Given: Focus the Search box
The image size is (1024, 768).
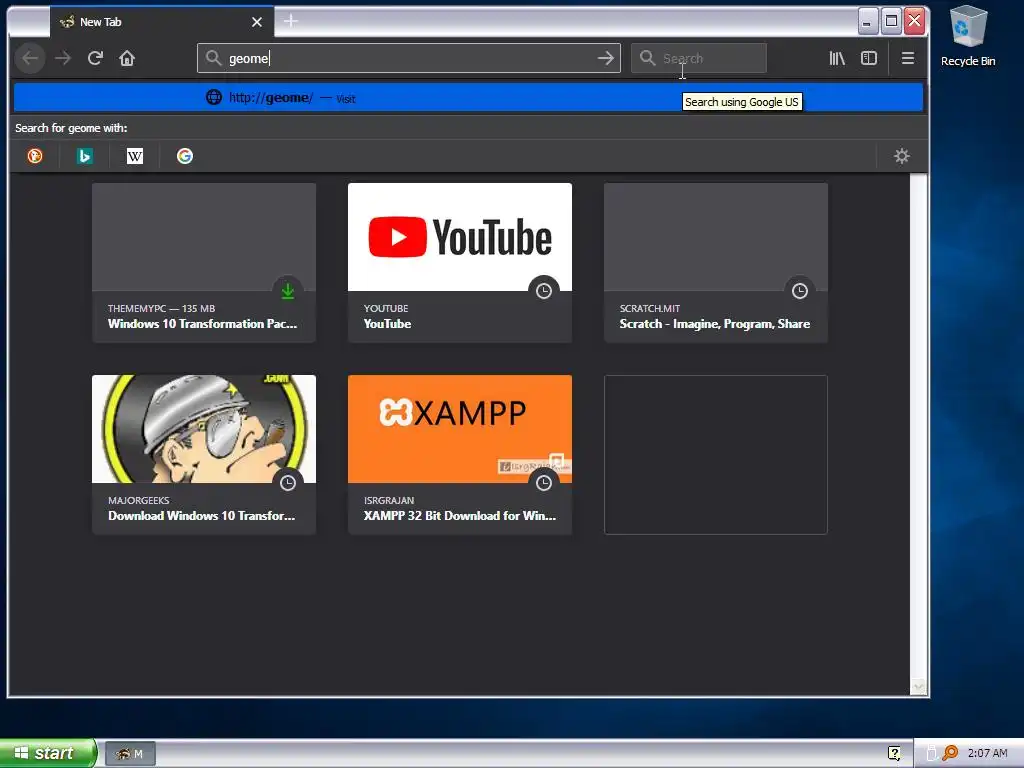Looking at the screenshot, I should point(699,59).
